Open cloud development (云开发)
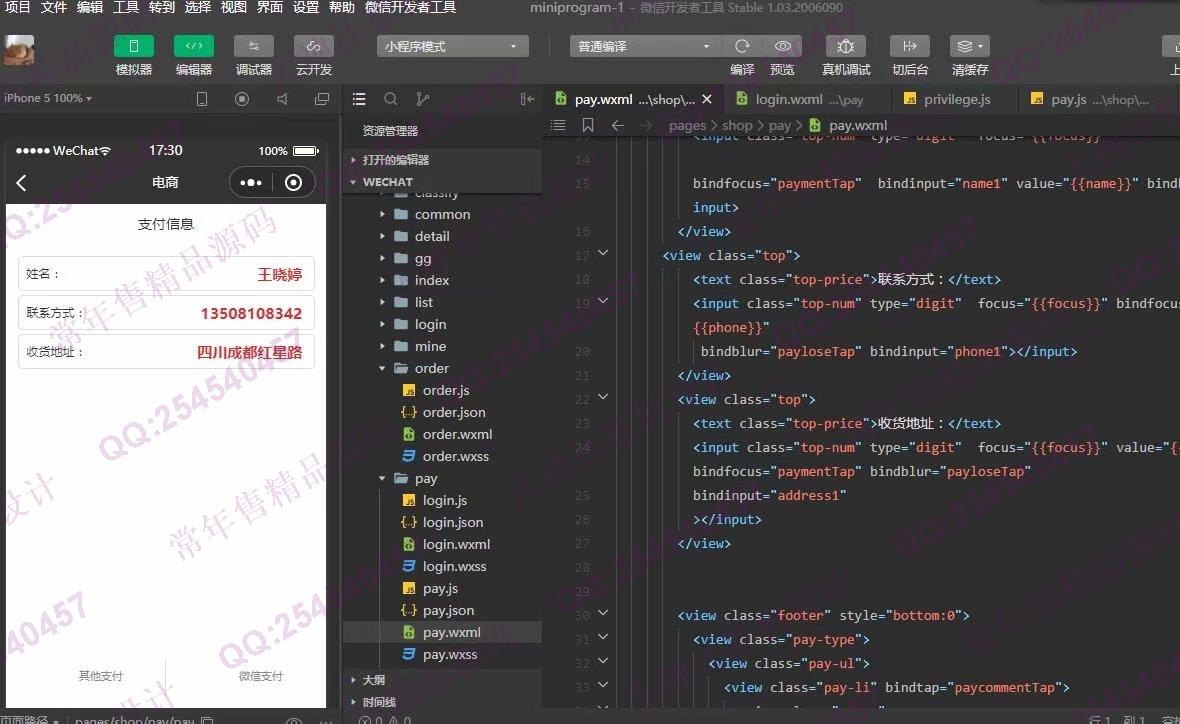 tap(314, 47)
